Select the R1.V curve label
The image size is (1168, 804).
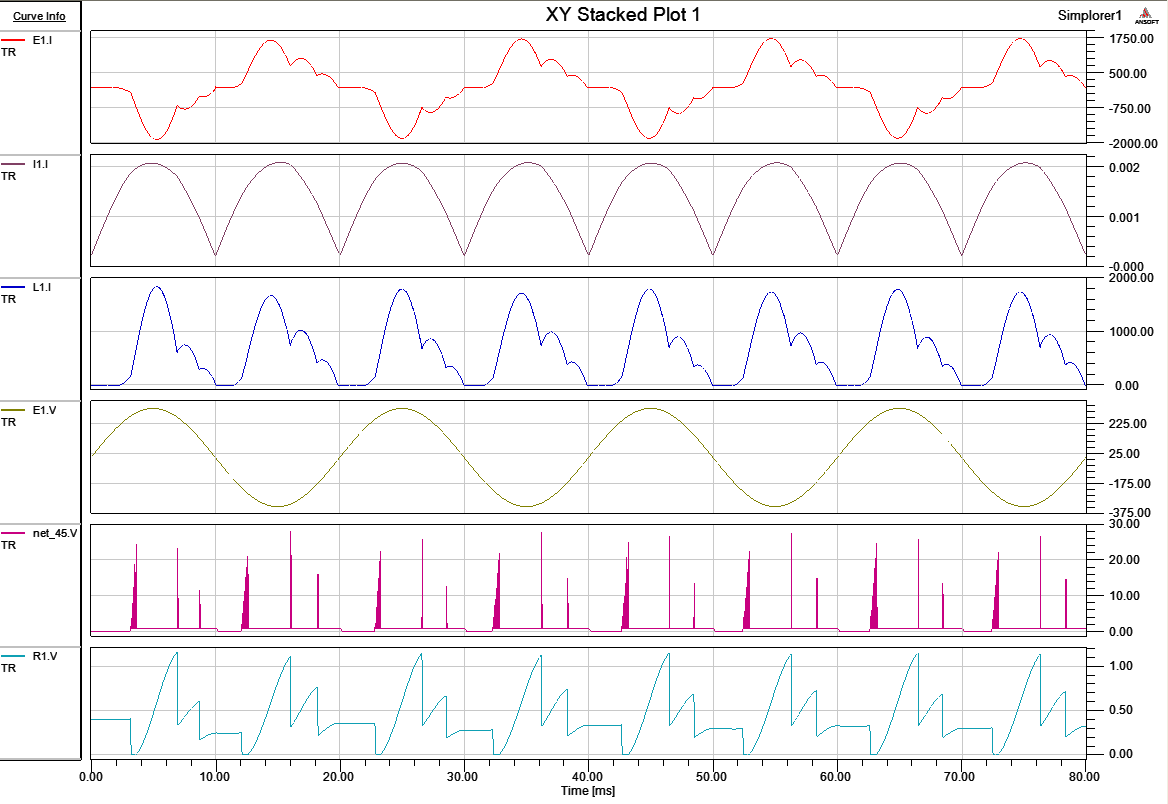pyautogui.click(x=45, y=656)
